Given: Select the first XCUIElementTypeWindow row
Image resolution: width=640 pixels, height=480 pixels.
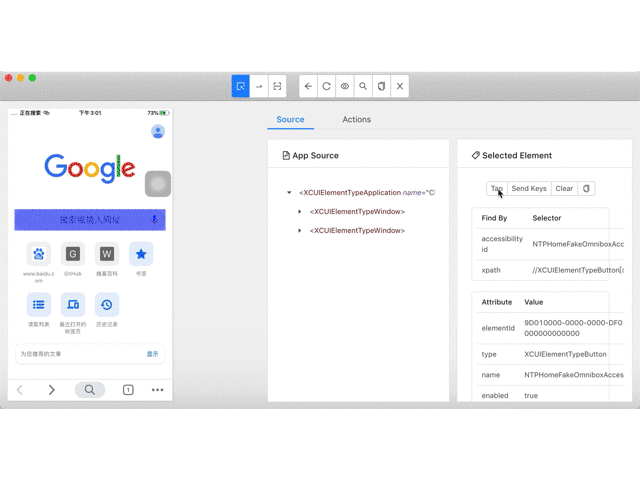Looking at the screenshot, I should point(357,211).
